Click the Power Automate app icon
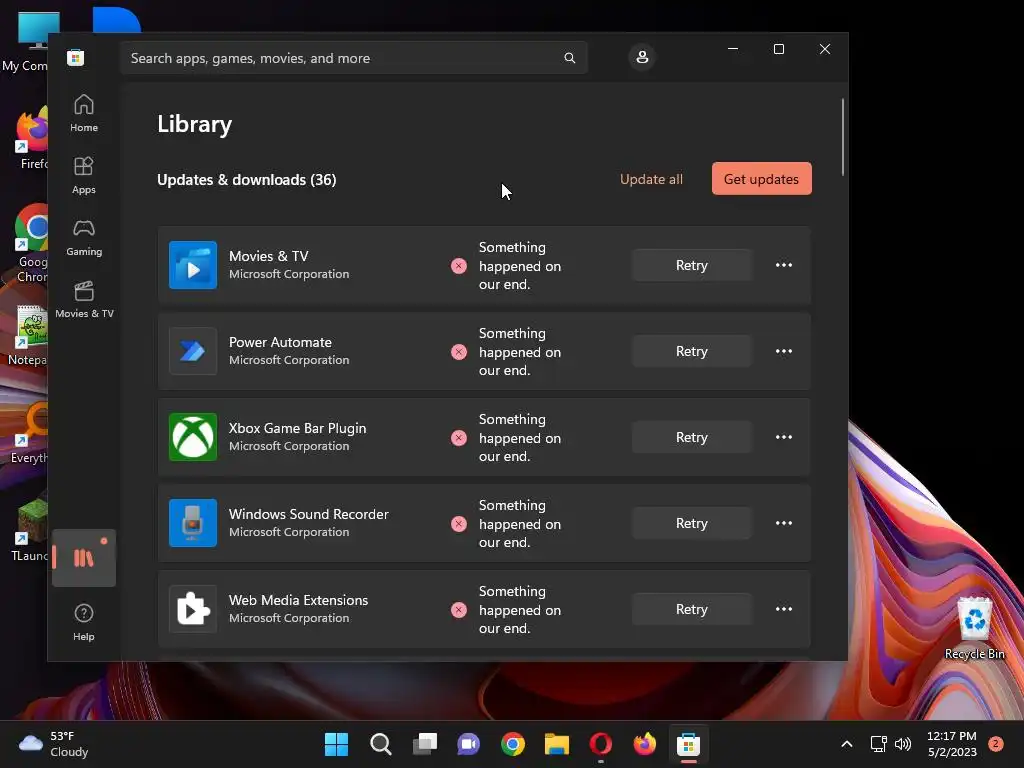 click(x=193, y=351)
